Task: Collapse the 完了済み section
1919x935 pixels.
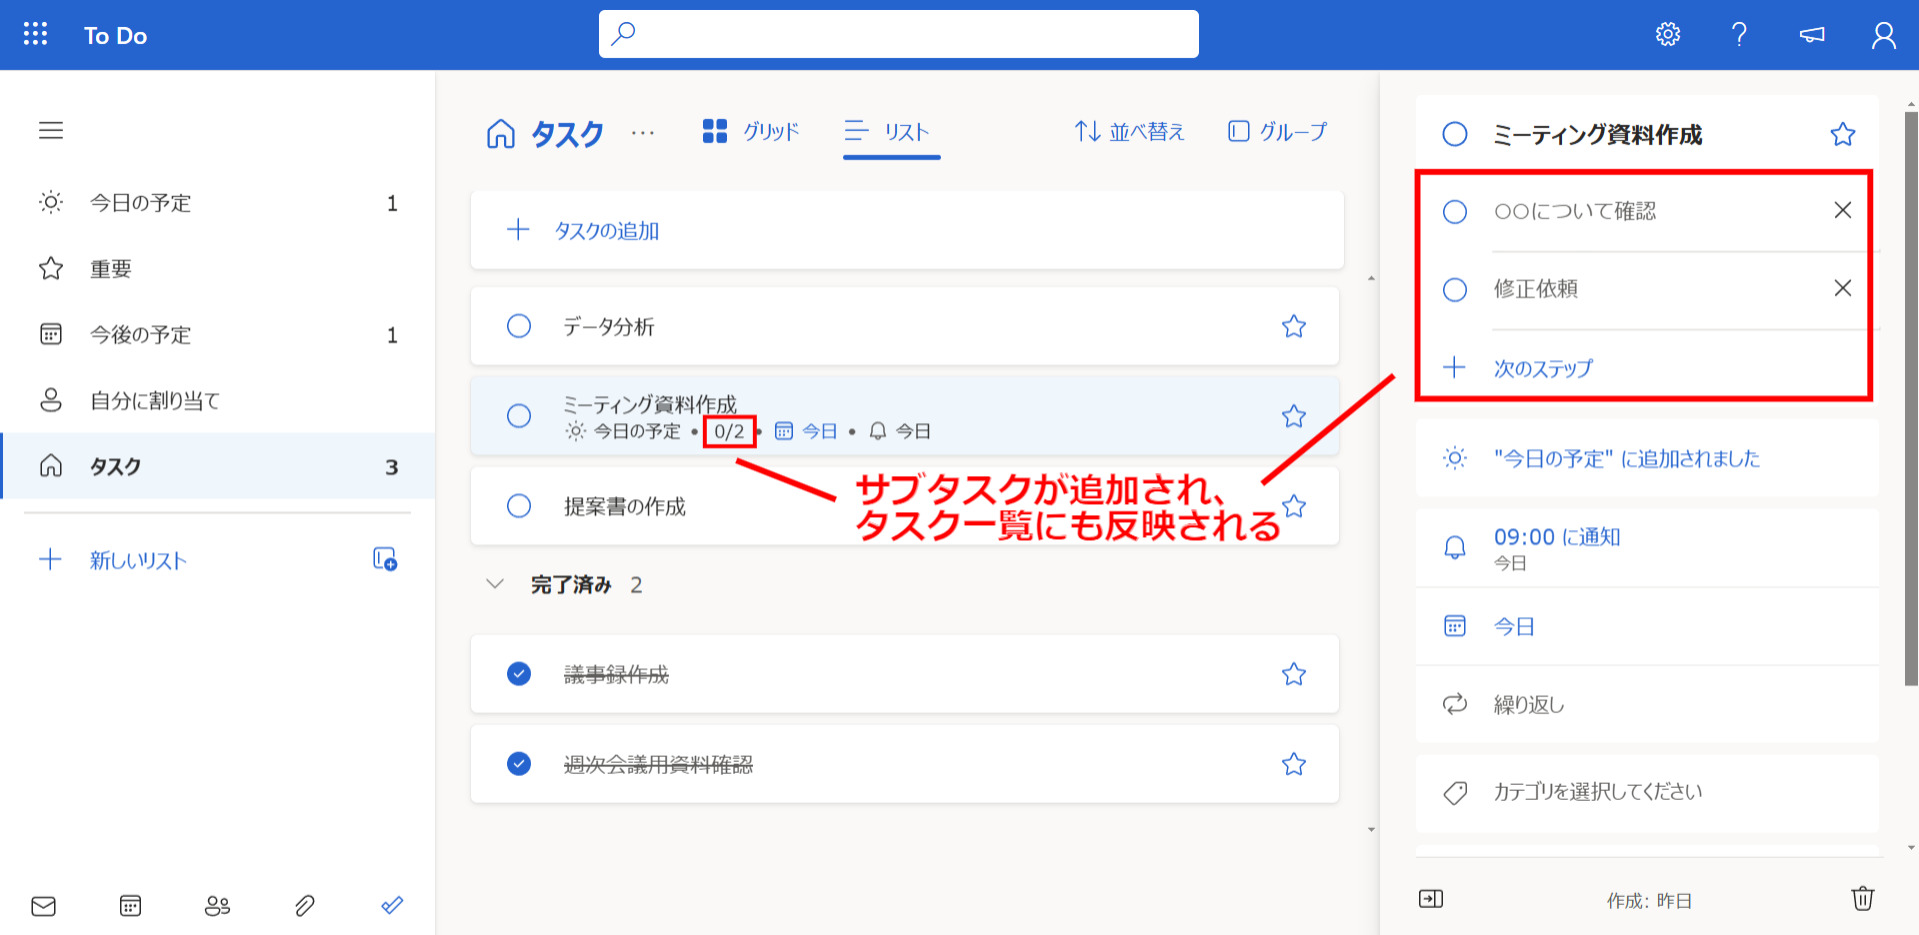Action: point(494,584)
